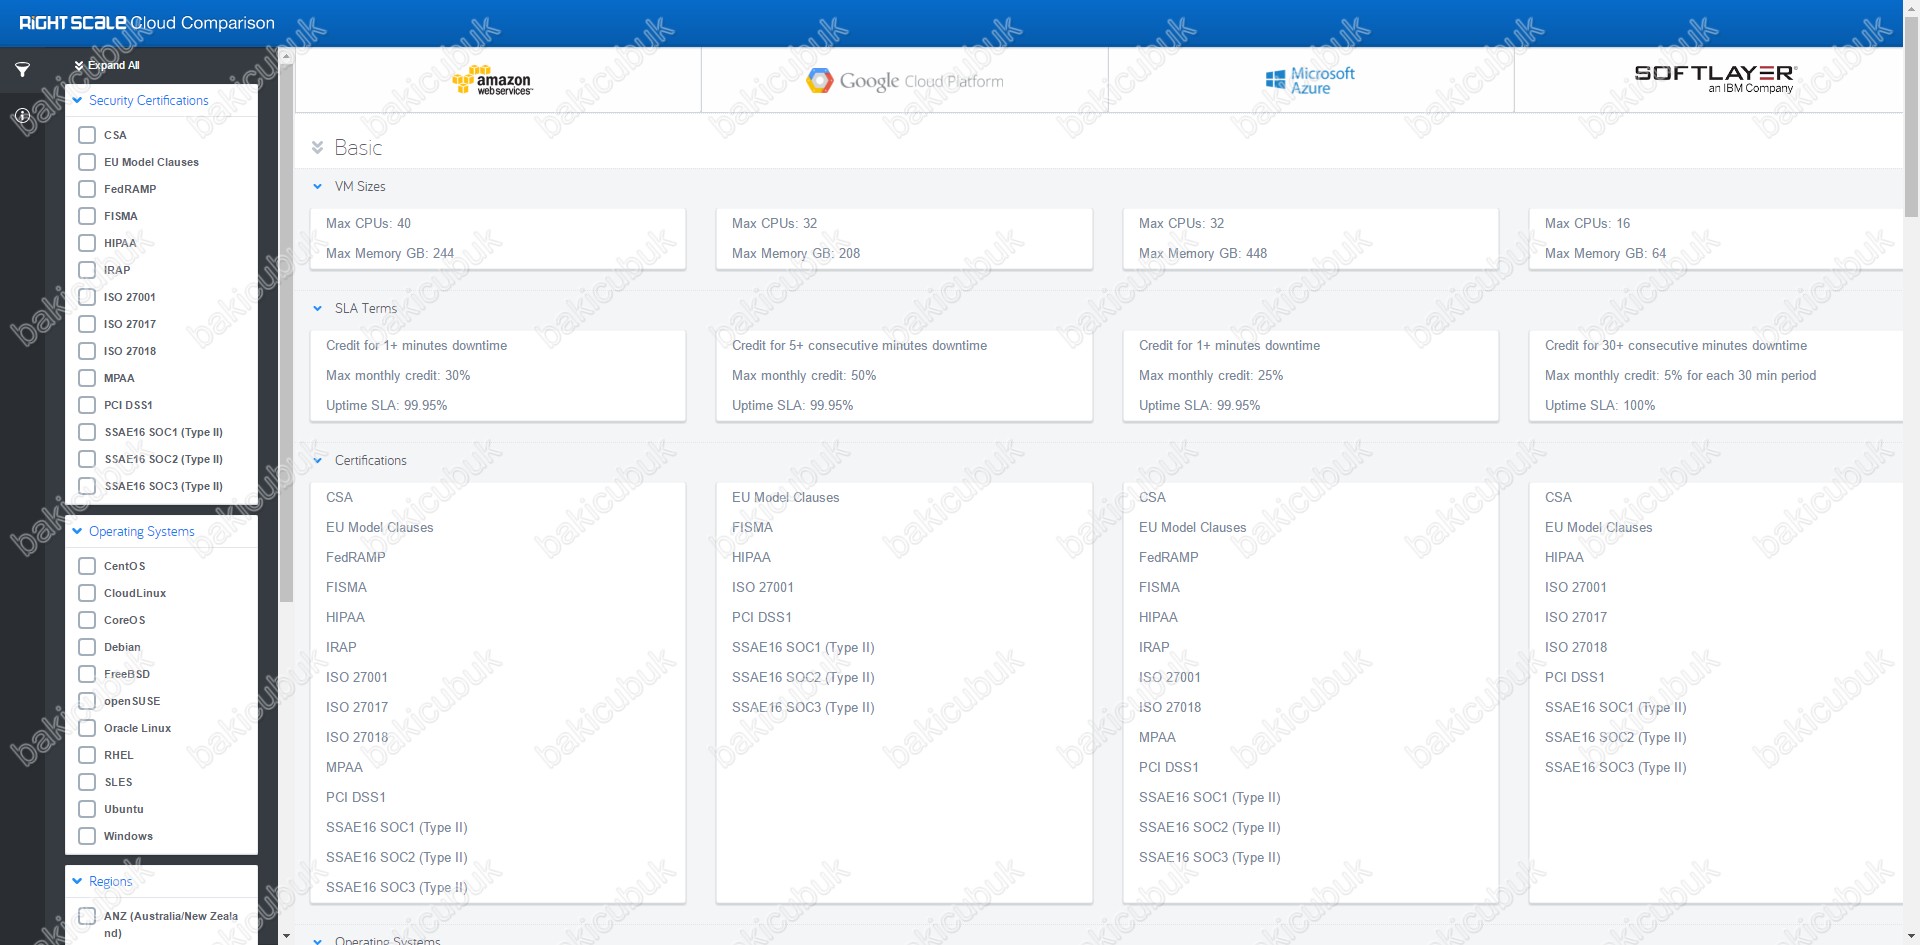Click Google's 'Max monthly credit: 50%' text

click(804, 375)
